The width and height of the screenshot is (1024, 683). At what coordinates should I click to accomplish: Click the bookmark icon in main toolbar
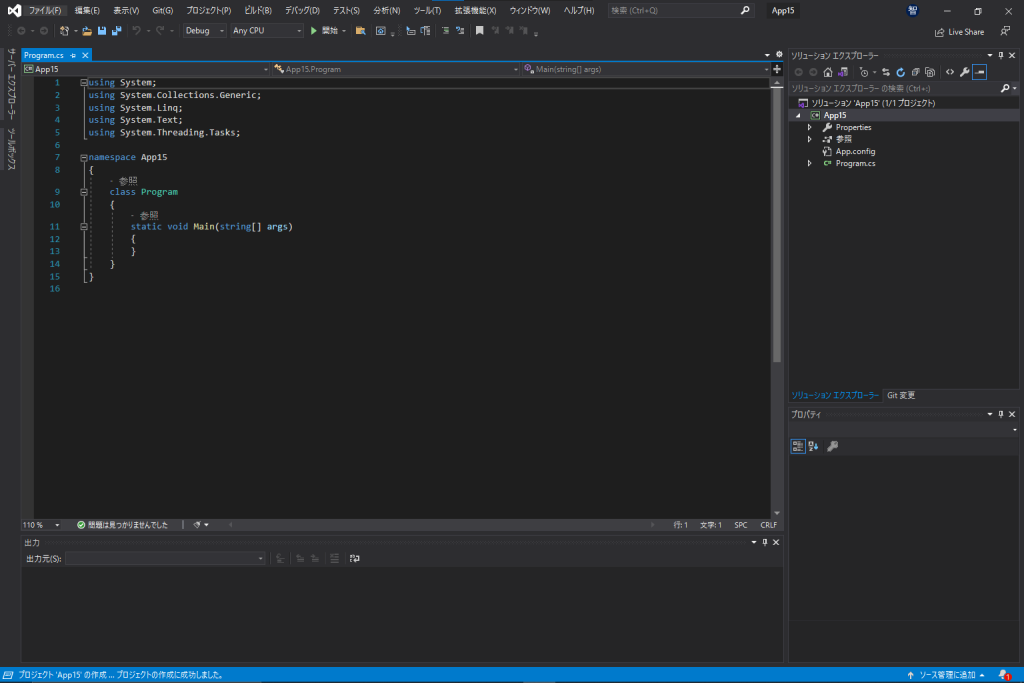(x=480, y=31)
